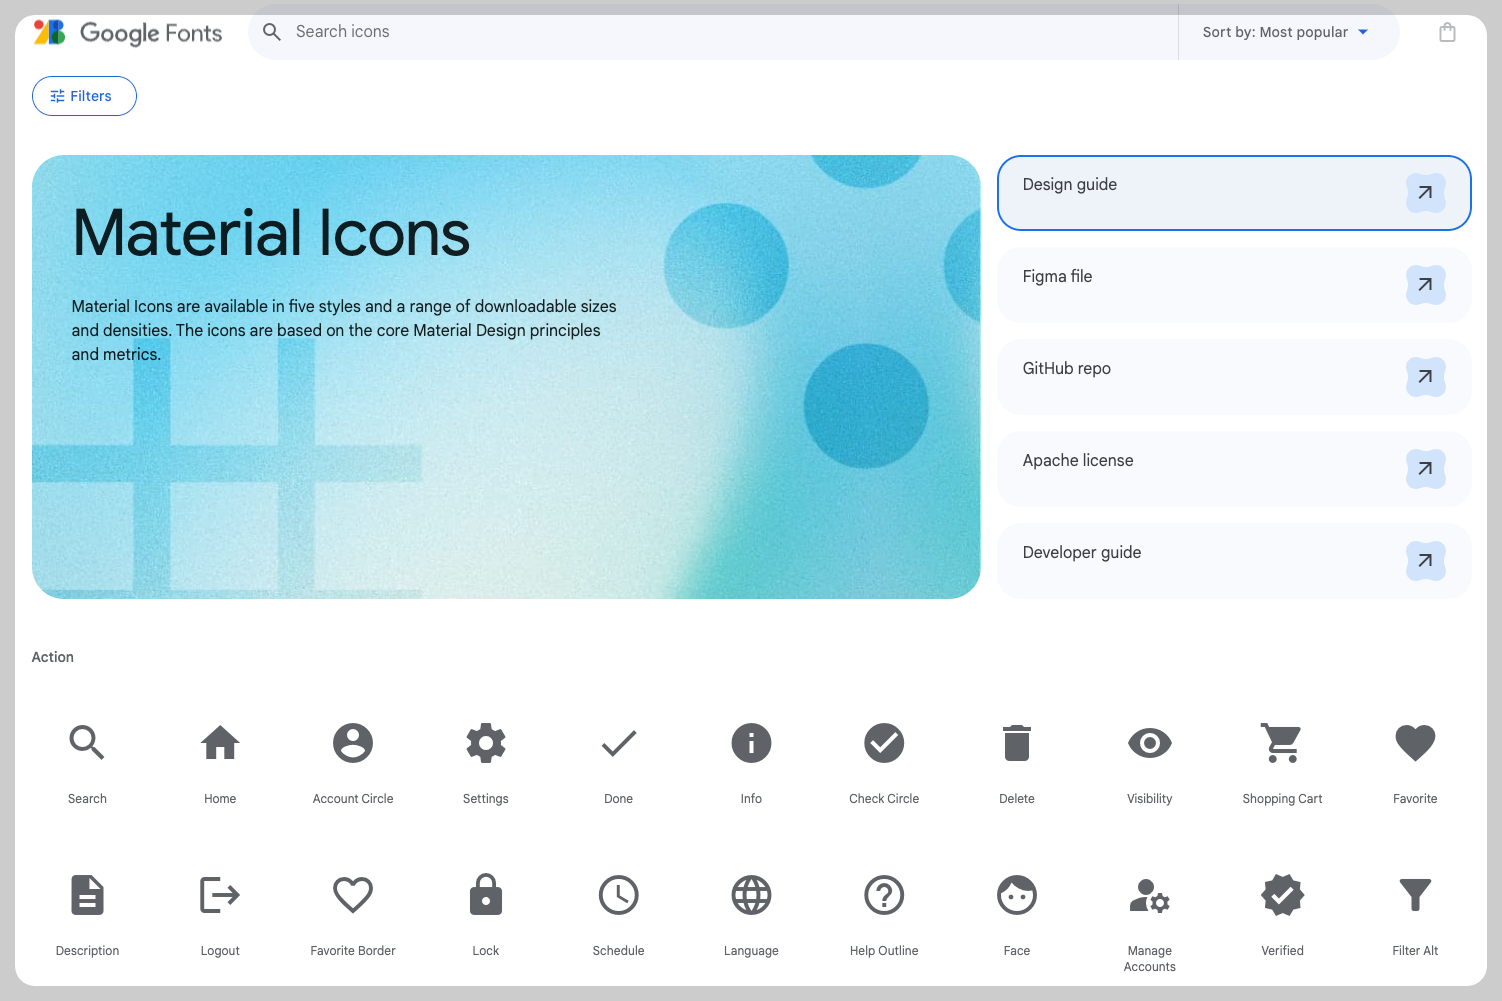Click the magnifier icon in search bar
Screen dimensions: 1502x1001
272,32
